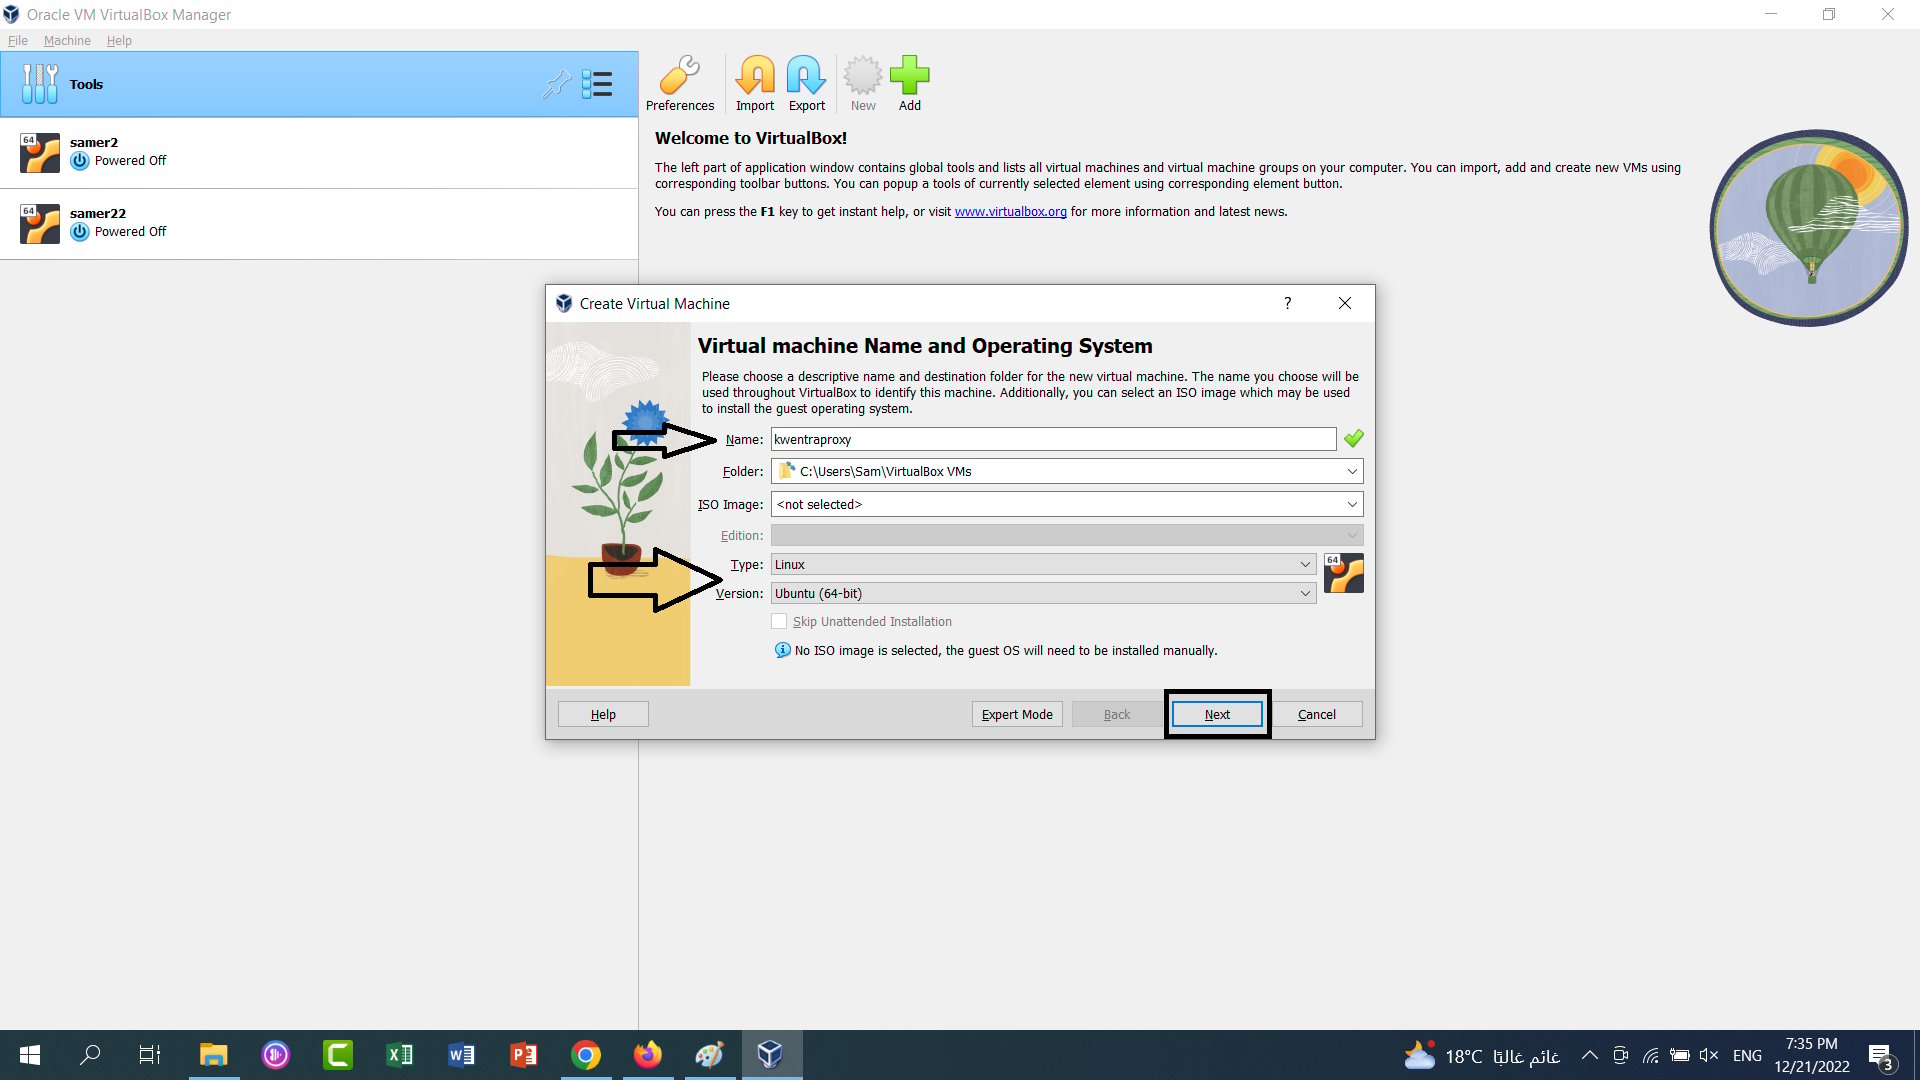Image resolution: width=1920 pixels, height=1080 pixels.
Task: Click the Add machine plus icon
Action: tap(909, 84)
